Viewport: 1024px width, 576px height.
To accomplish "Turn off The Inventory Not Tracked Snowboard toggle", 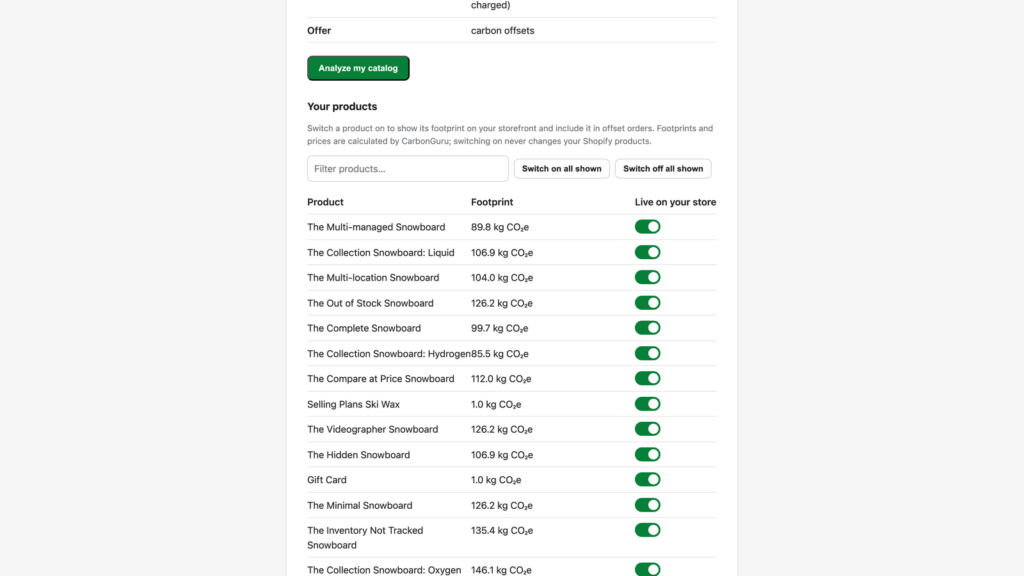I will coord(647,530).
